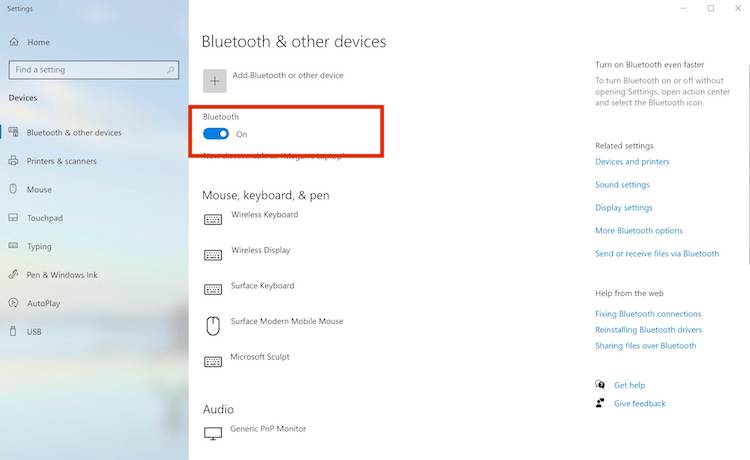Screen dimensions: 750x460
Task: Click the Wireless Display device icon
Action: [213, 255]
